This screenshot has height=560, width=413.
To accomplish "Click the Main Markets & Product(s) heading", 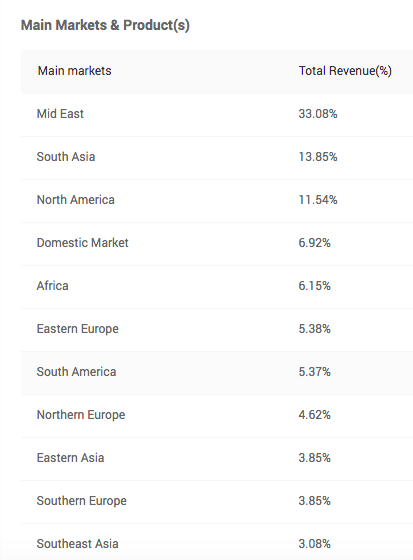I will point(105,25).
